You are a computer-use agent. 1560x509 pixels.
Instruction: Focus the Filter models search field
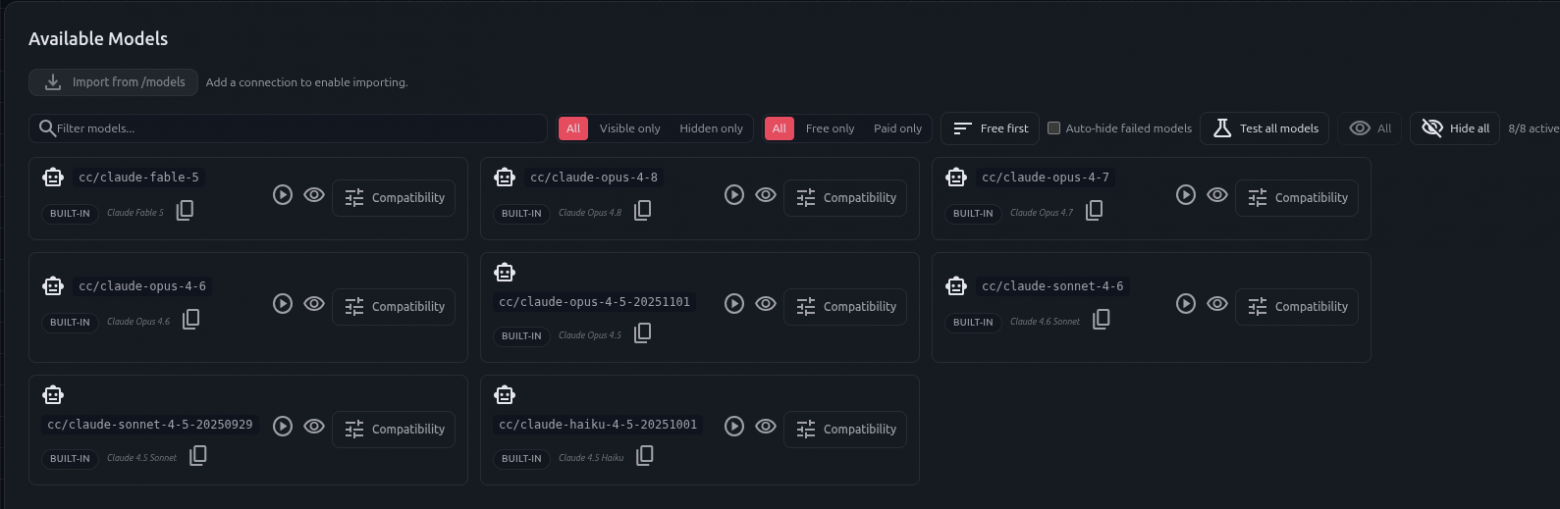[x=288, y=128]
